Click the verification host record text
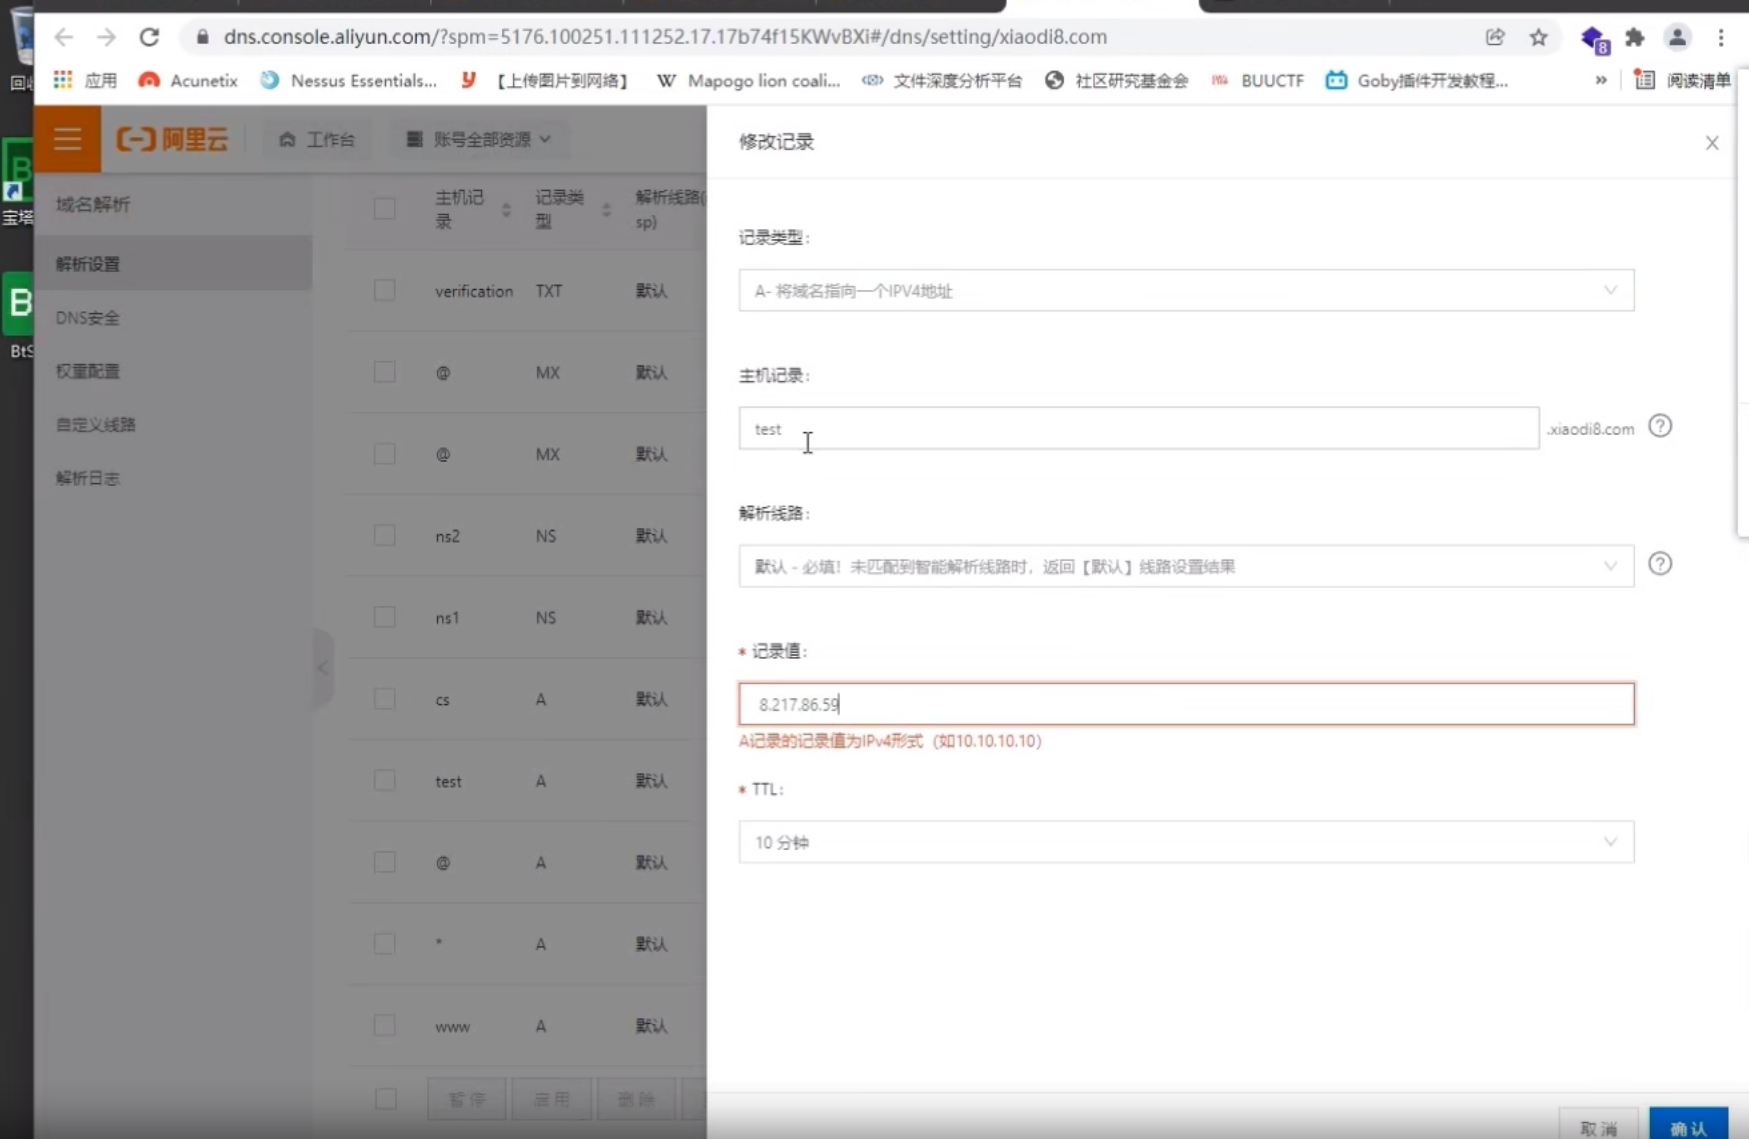Image resolution: width=1749 pixels, height=1139 pixels. point(474,291)
